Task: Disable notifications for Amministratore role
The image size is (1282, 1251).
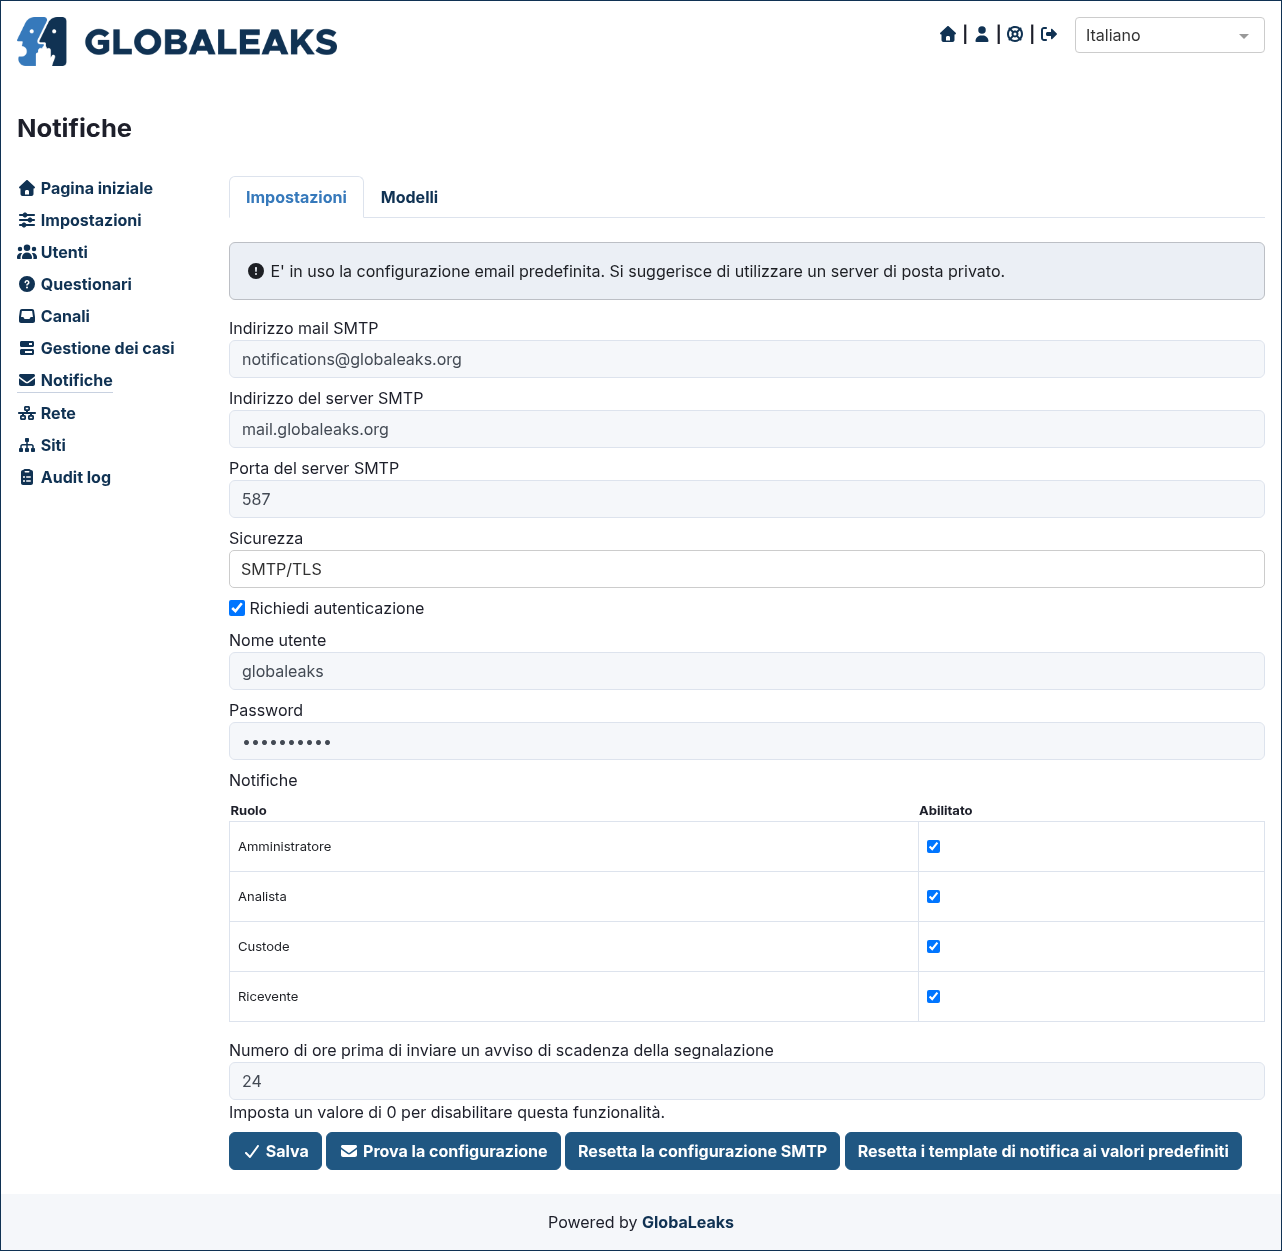Action: pyautogui.click(x=933, y=846)
